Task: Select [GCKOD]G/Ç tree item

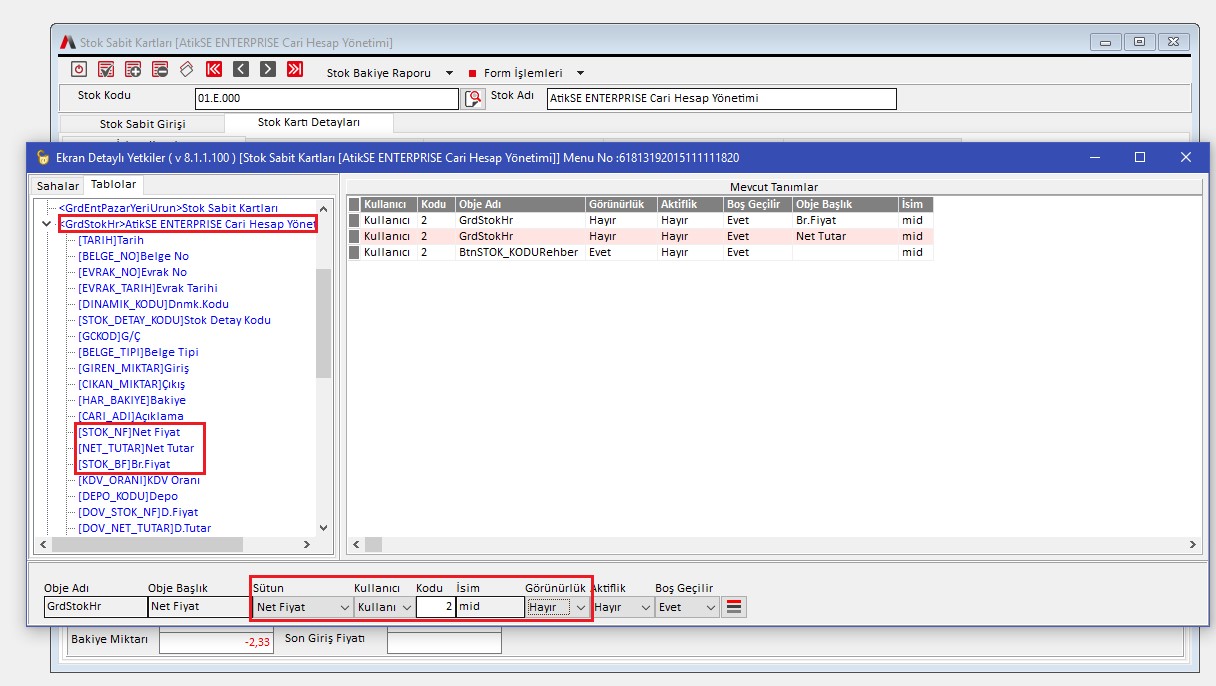Action: pyautogui.click(x=111, y=336)
